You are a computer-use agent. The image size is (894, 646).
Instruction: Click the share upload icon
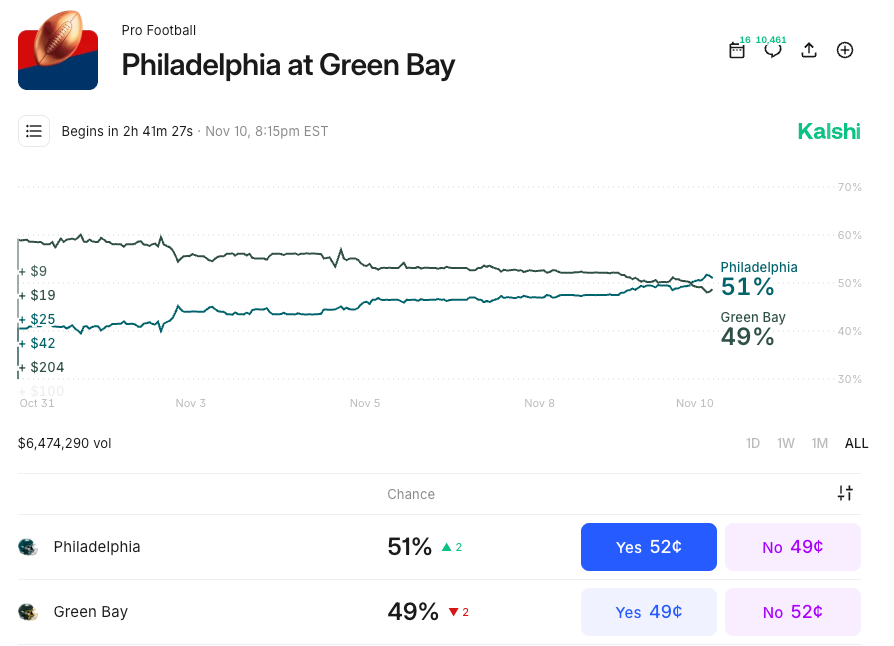click(809, 50)
